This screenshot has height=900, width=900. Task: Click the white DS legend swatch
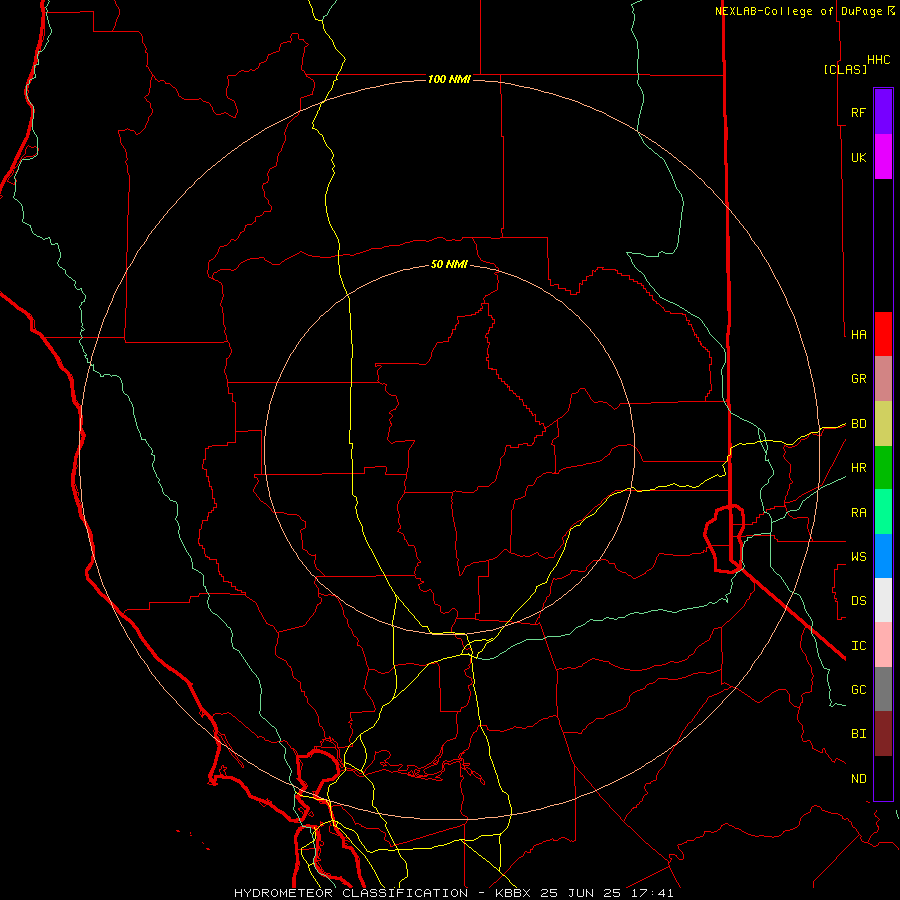pyautogui.click(x=883, y=600)
